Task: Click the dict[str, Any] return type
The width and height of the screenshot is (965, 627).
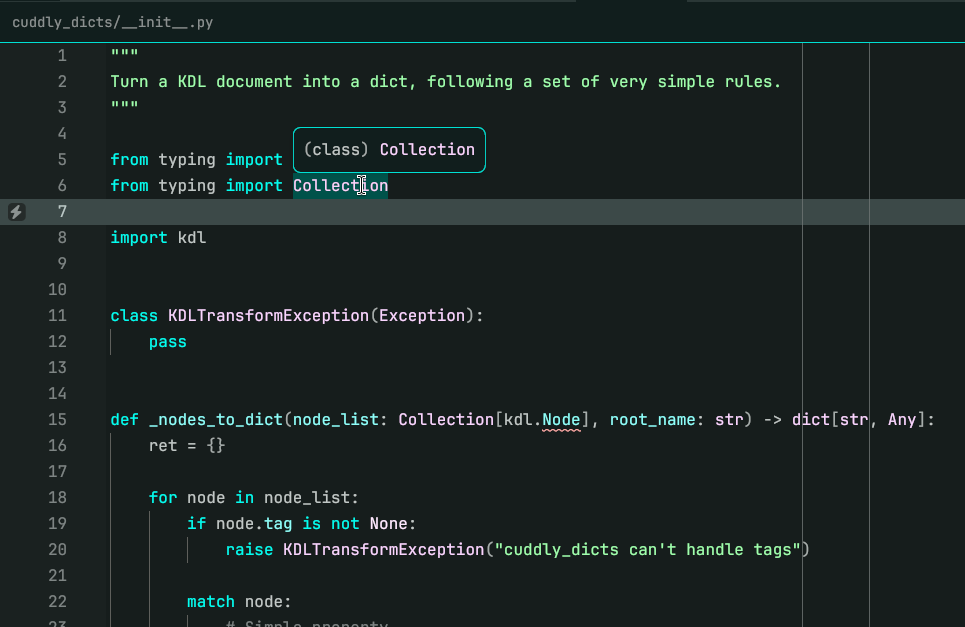Action: tap(859, 420)
